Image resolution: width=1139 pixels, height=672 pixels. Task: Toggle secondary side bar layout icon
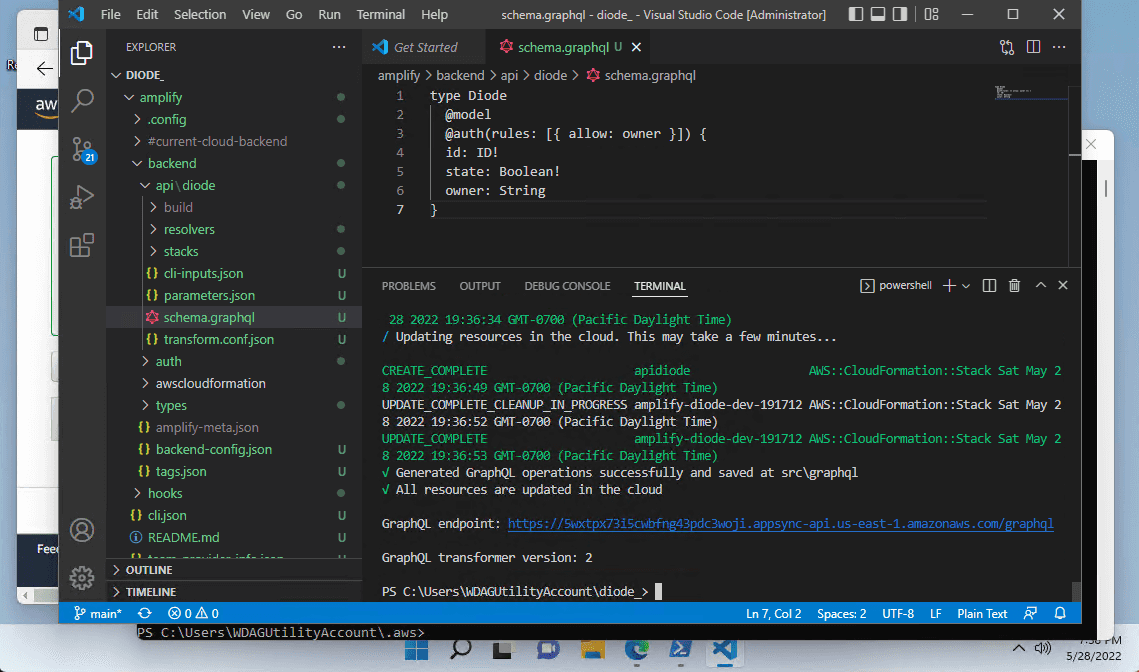[900, 15]
